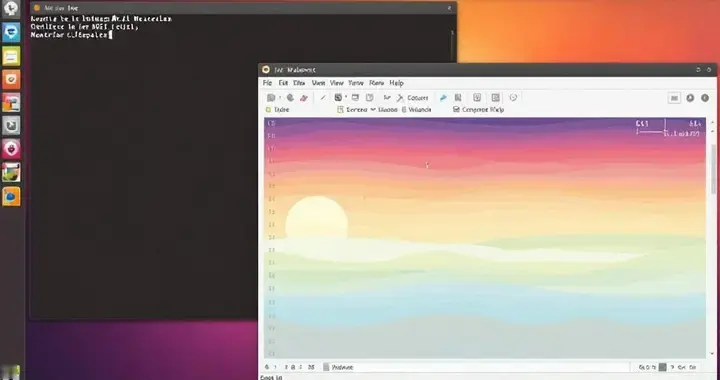Click the monitor screen toolbar icon
The image size is (720, 380).
(x=355, y=97)
